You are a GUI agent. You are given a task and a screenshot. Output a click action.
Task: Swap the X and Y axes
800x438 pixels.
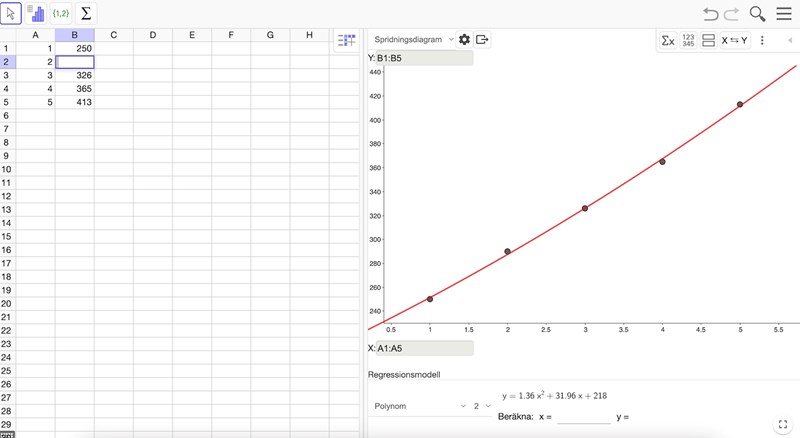click(735, 41)
